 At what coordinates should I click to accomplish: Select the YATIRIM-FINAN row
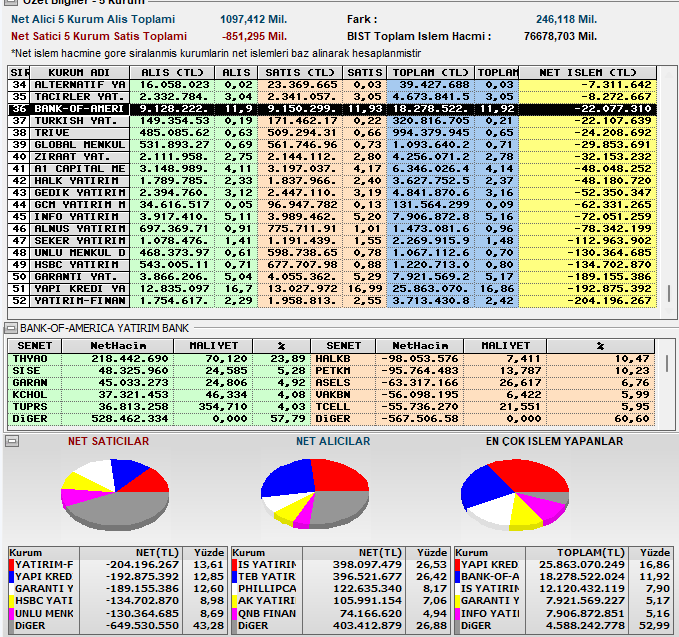[332, 301]
